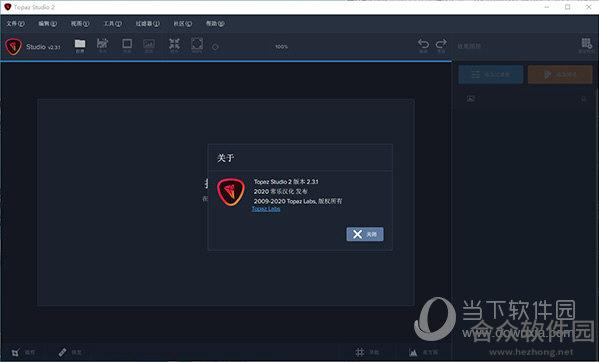The width and height of the screenshot is (599, 362).
Task: Click the 关于 dialog title
Action: point(225,158)
